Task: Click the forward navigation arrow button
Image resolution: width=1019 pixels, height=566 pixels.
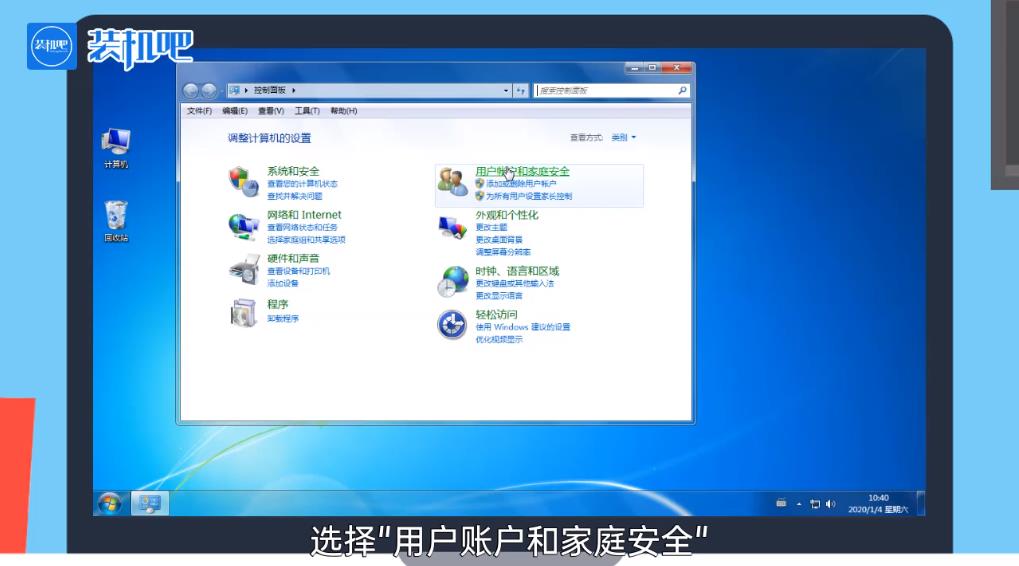Action: pos(209,90)
